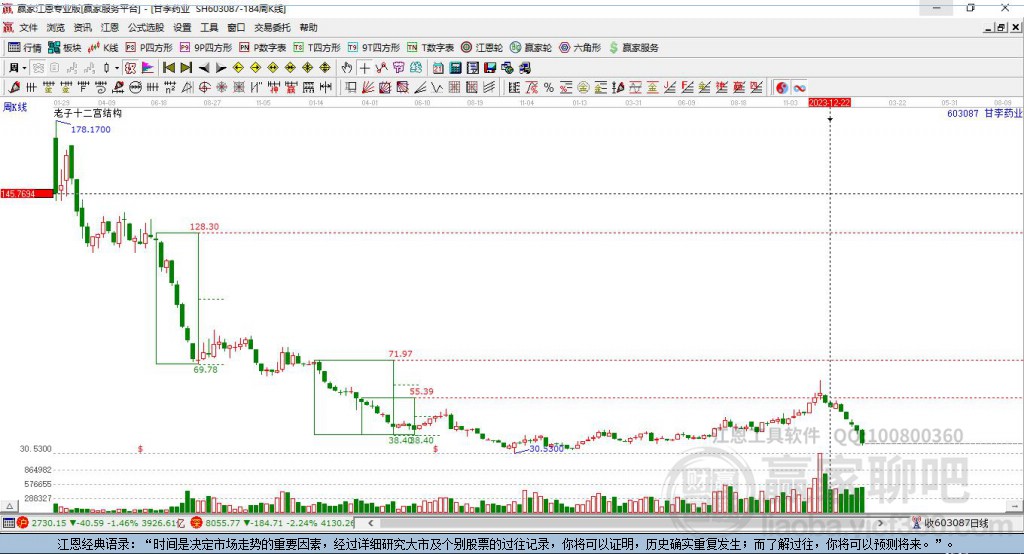Image resolution: width=1024 pixels, height=554 pixels.
Task: Open the T数字表 tool
Action: (430, 48)
